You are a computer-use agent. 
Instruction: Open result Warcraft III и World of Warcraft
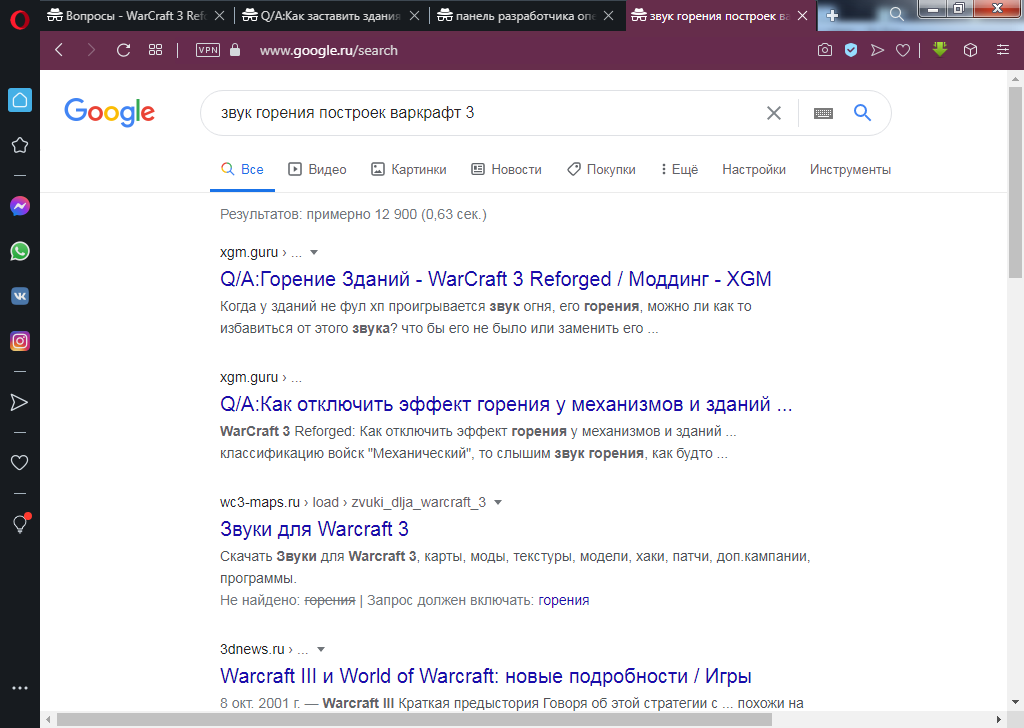point(486,676)
